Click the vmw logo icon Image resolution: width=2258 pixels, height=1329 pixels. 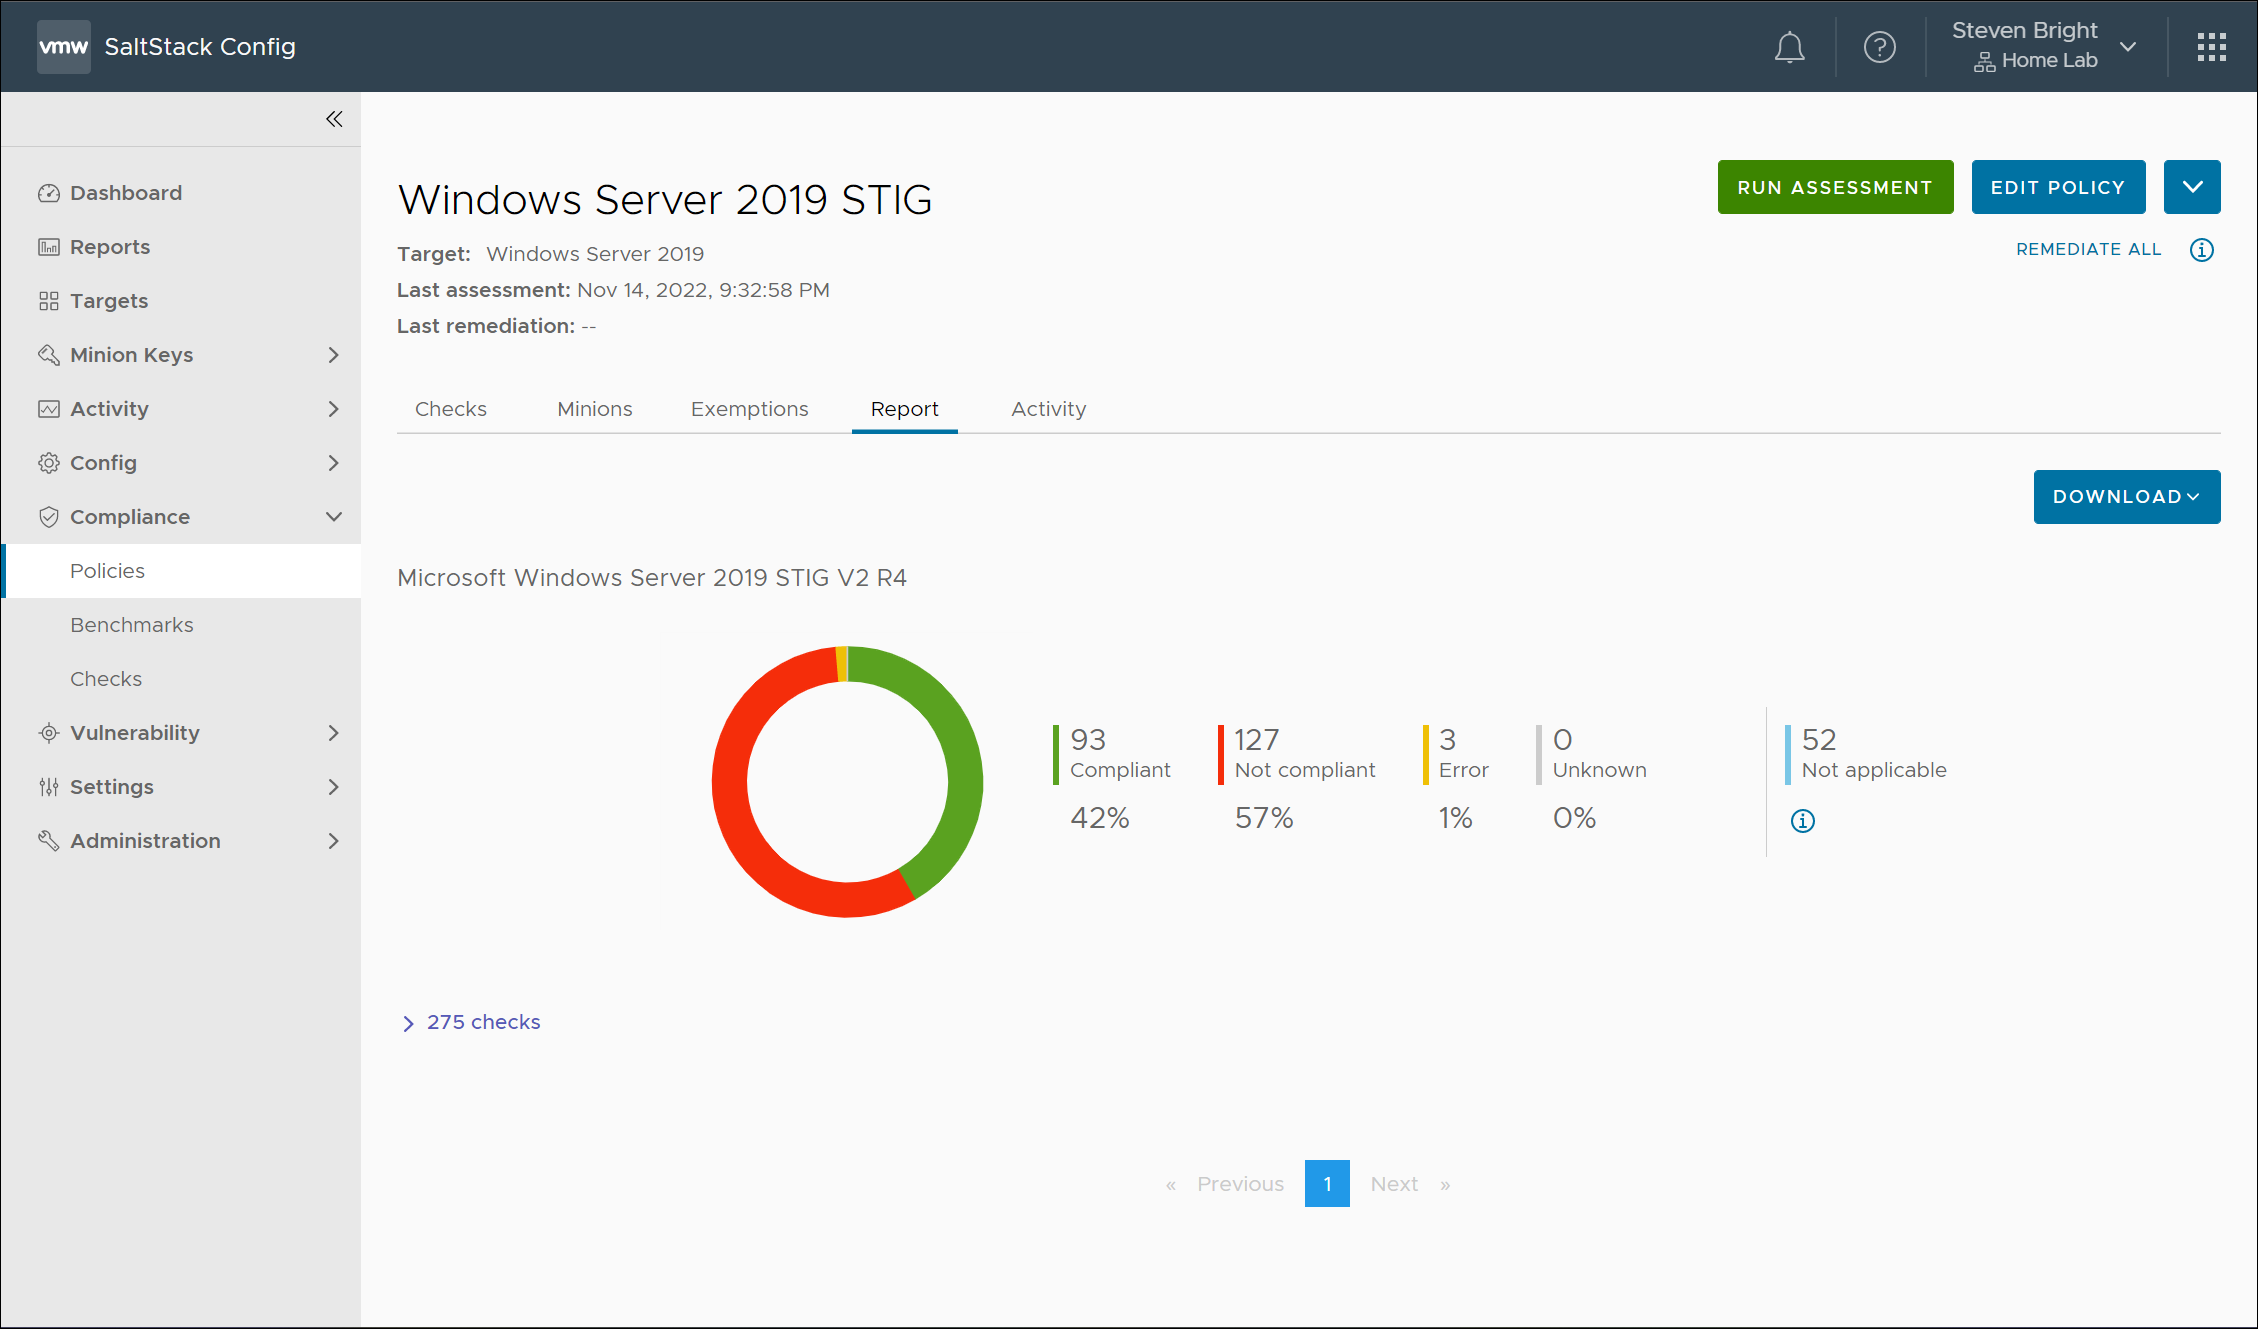click(63, 47)
